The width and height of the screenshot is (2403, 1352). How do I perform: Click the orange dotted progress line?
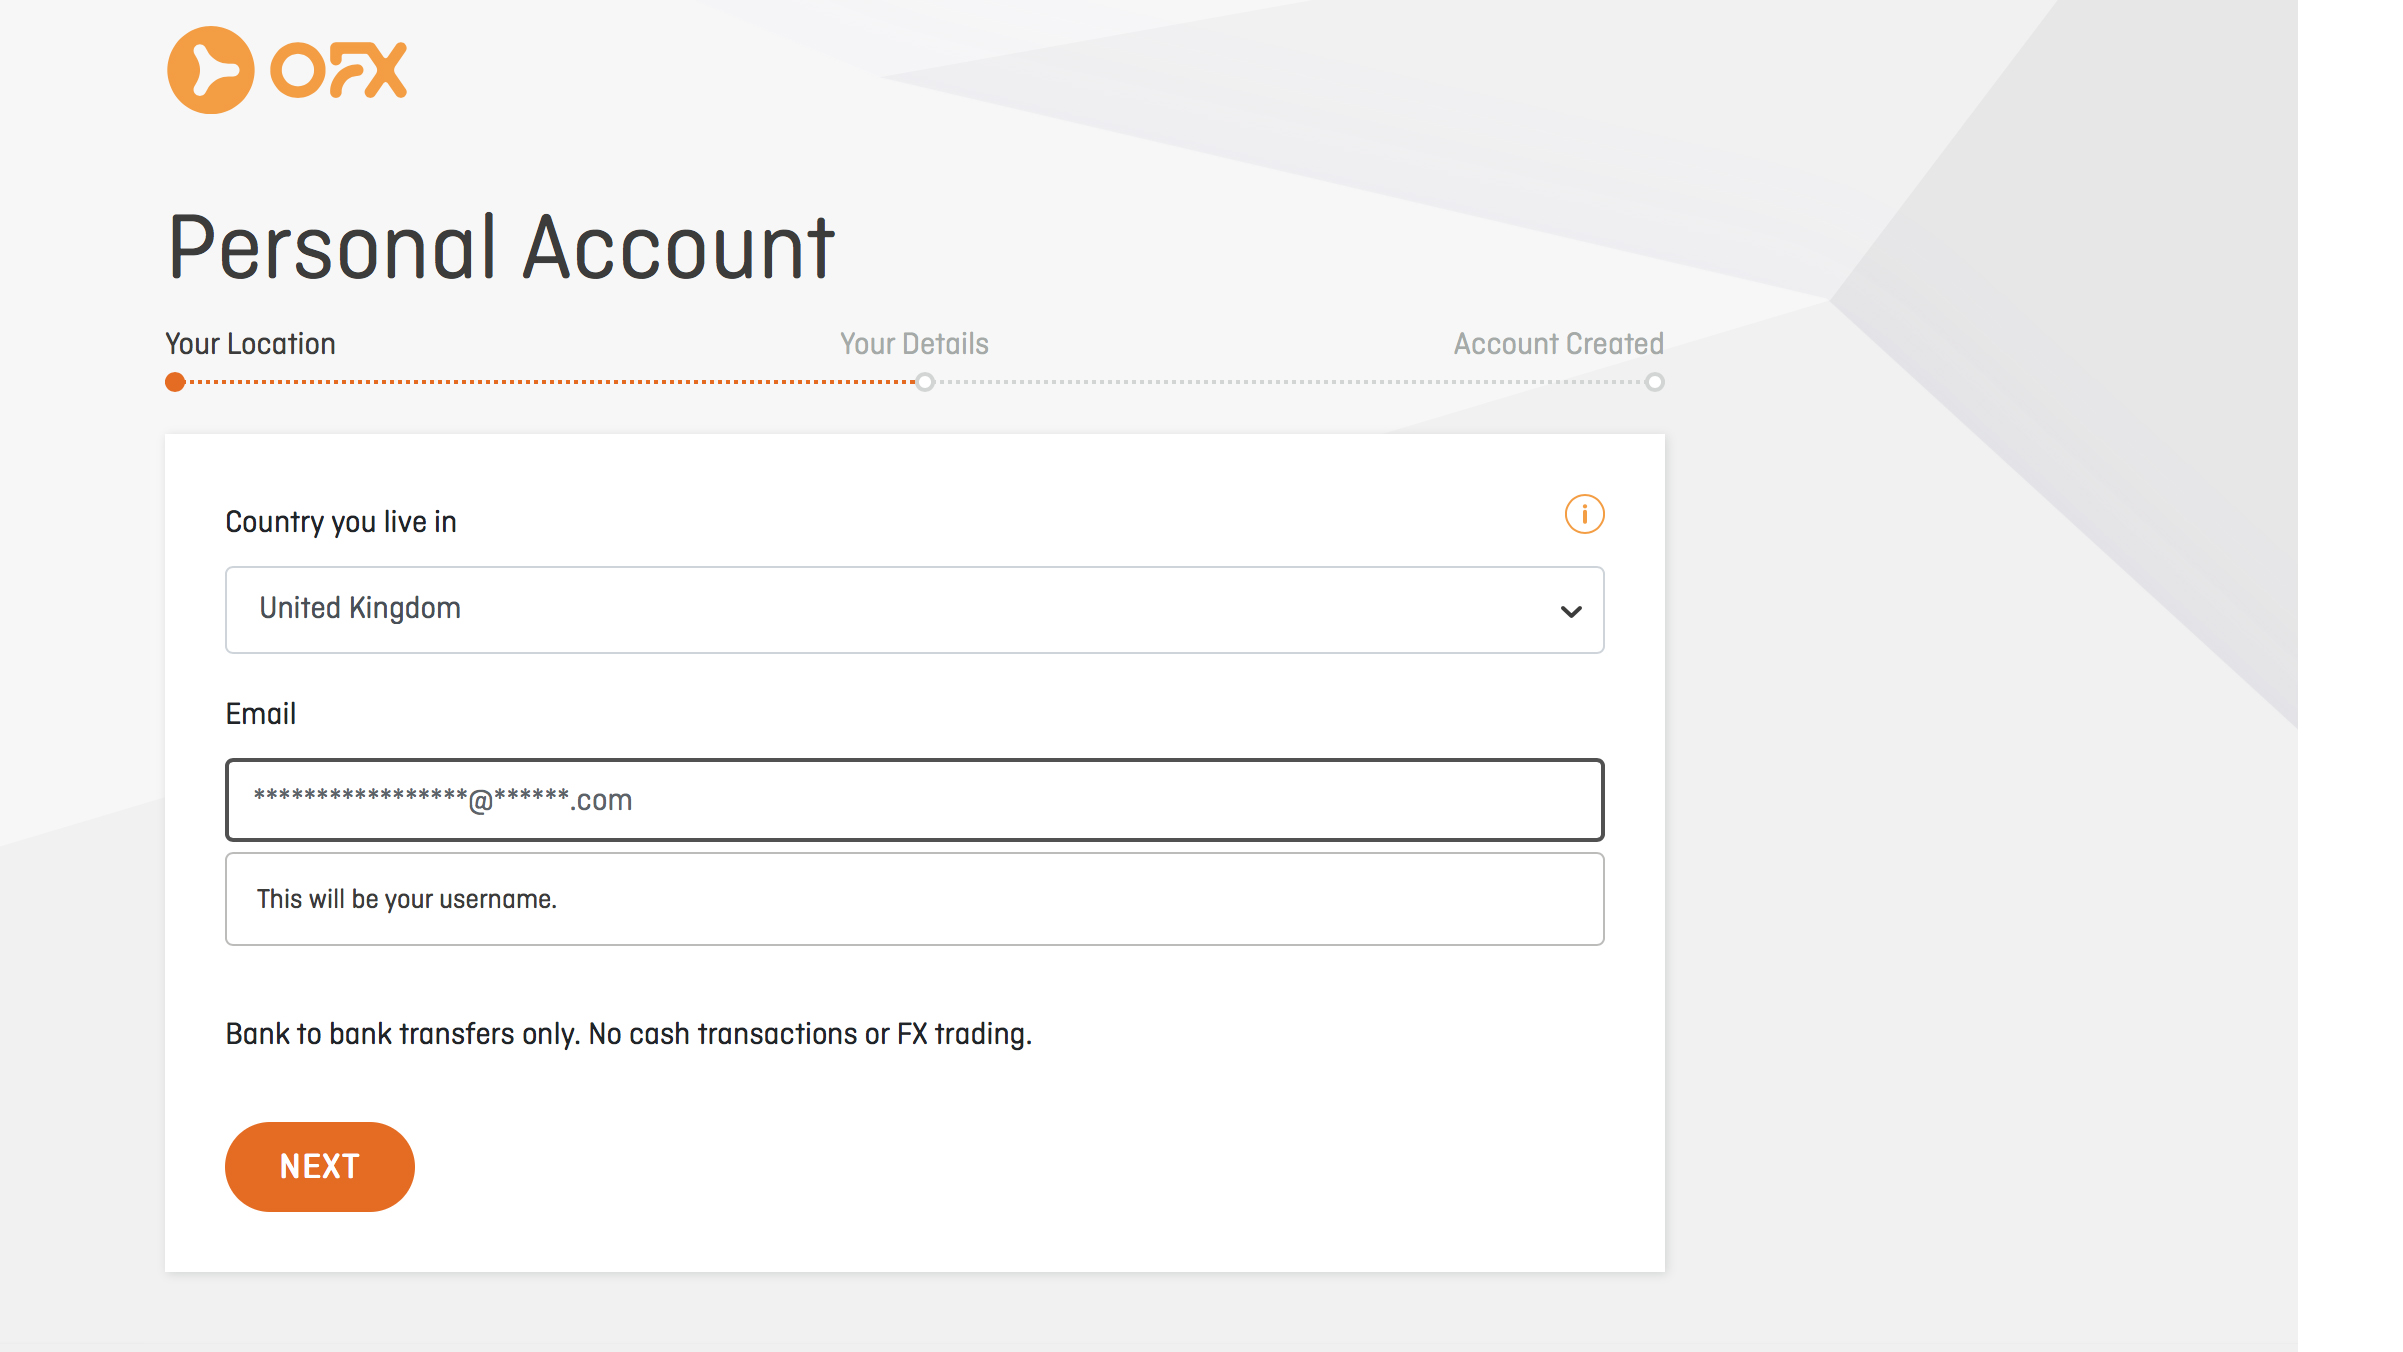click(x=550, y=382)
